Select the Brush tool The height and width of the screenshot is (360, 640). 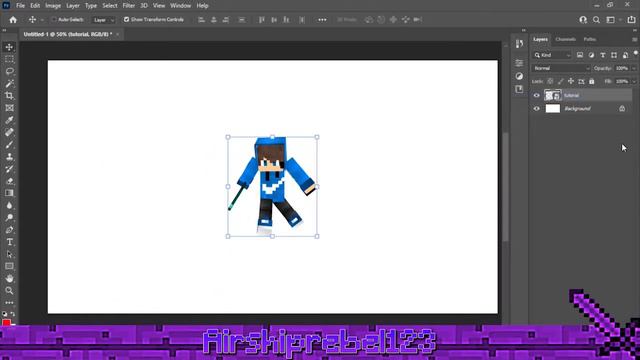[x=9, y=144]
